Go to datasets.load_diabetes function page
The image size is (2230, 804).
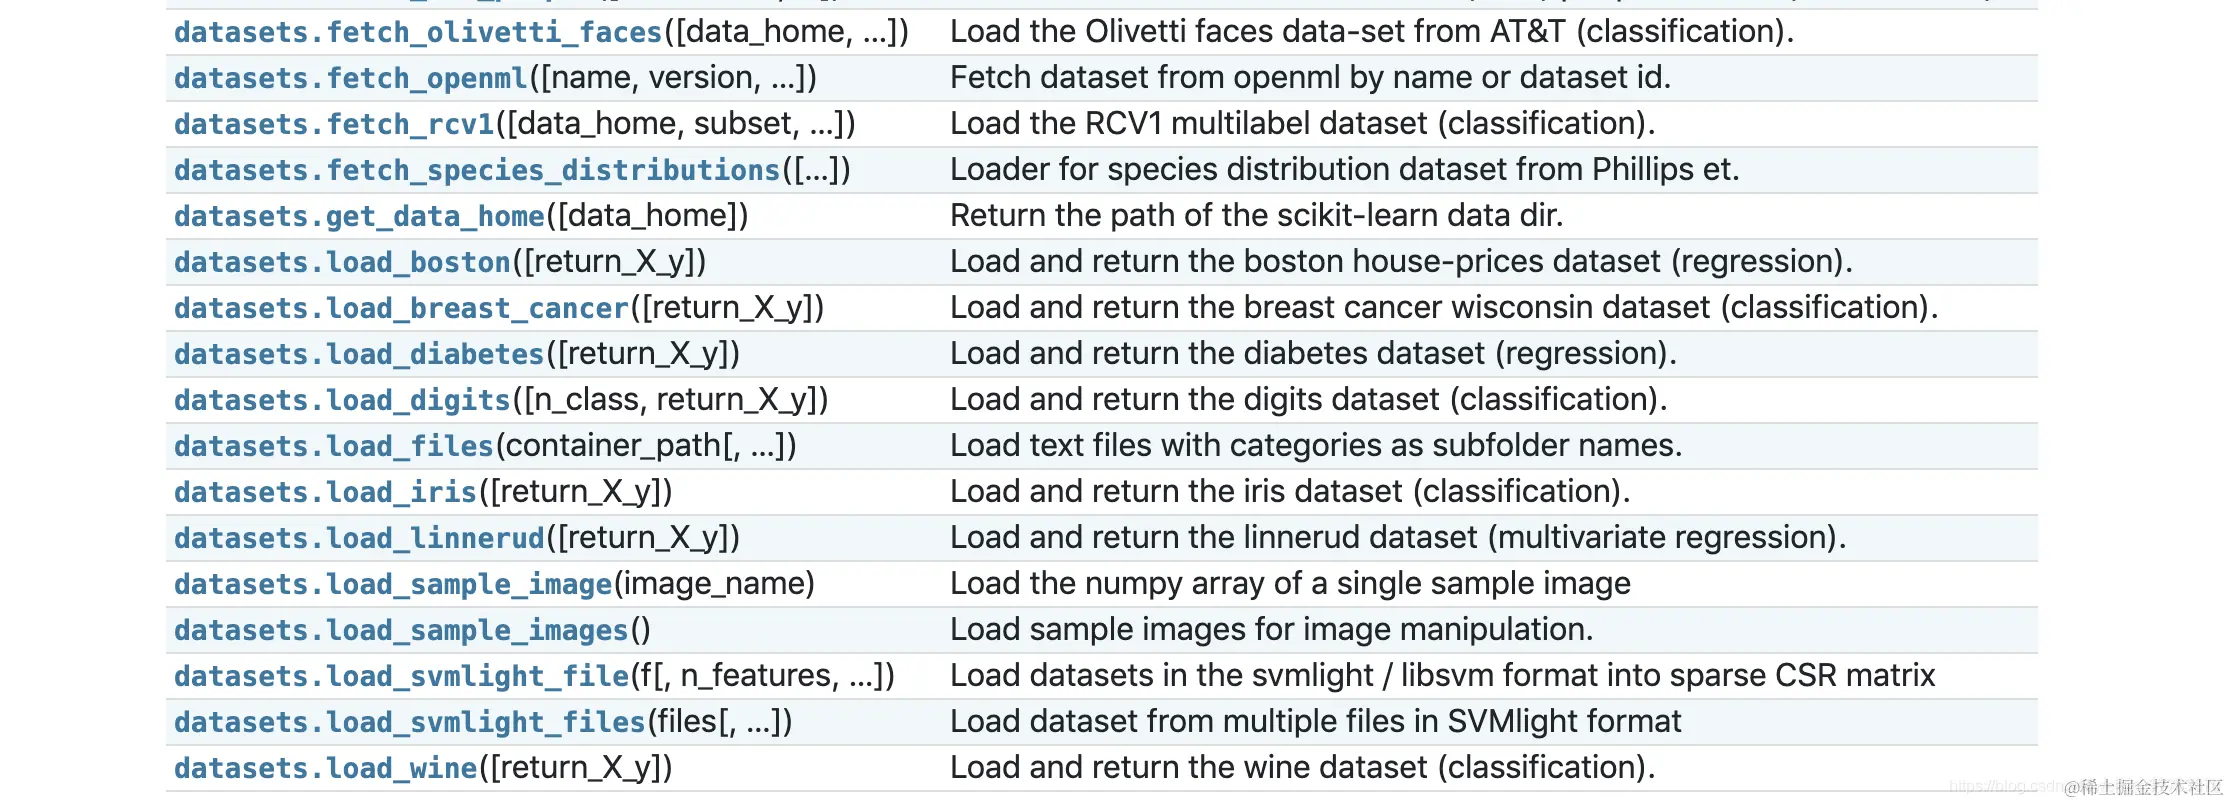point(359,355)
